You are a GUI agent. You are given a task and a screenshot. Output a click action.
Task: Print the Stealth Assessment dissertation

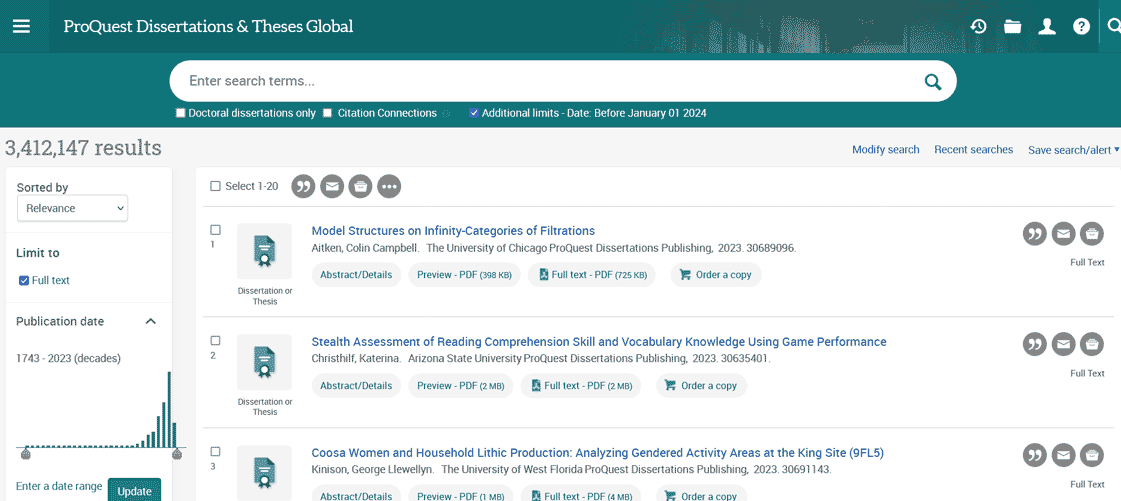pyautogui.click(x=1092, y=344)
